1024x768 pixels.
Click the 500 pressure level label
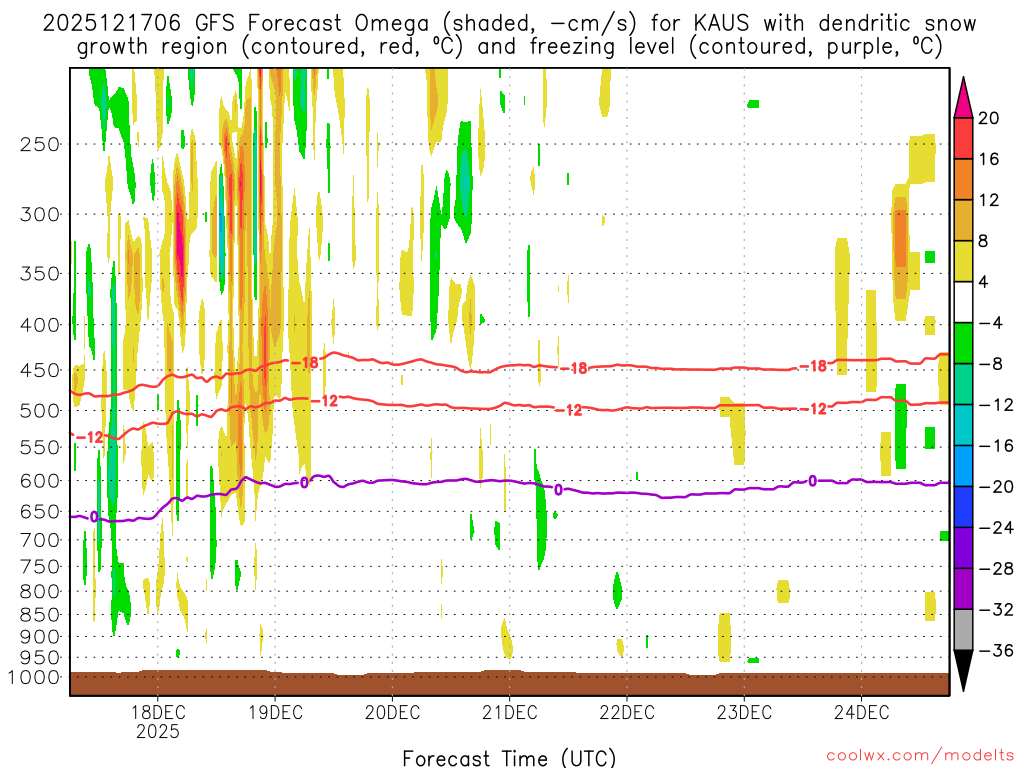40,411
